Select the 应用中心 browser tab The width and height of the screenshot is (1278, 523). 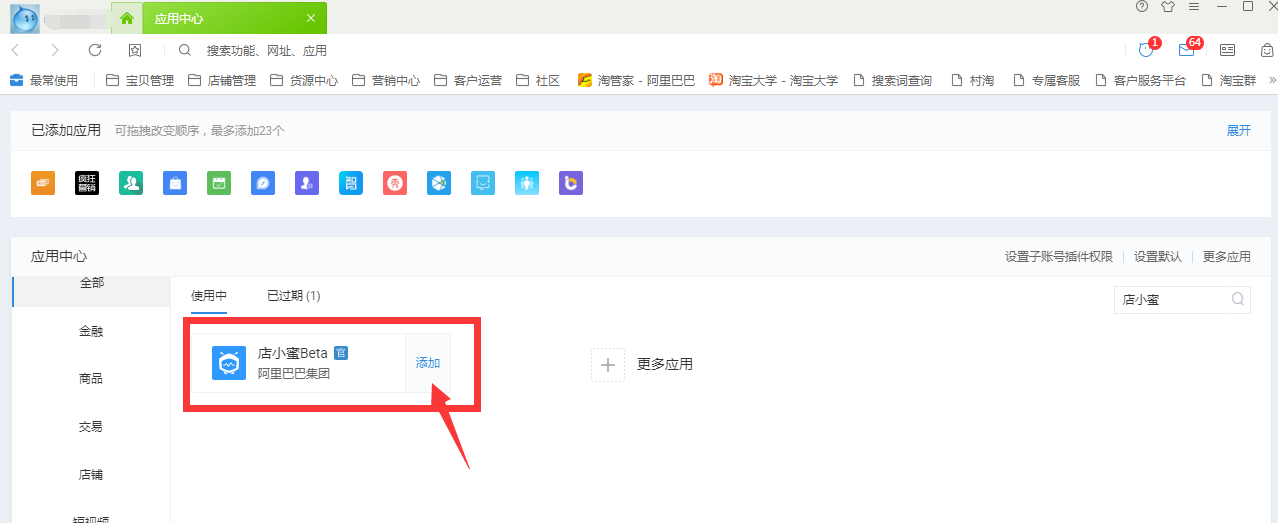pyautogui.click(x=234, y=18)
